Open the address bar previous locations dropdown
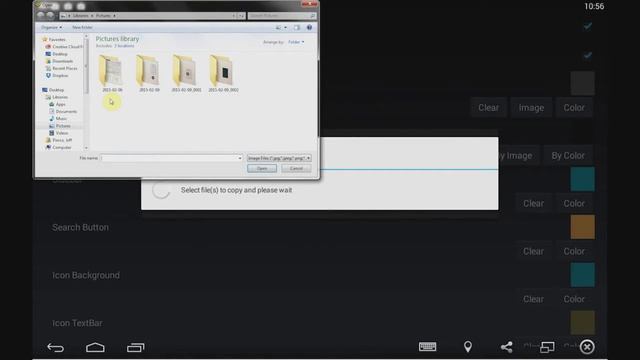Screen dimensions: 640x360 coord(234,16)
